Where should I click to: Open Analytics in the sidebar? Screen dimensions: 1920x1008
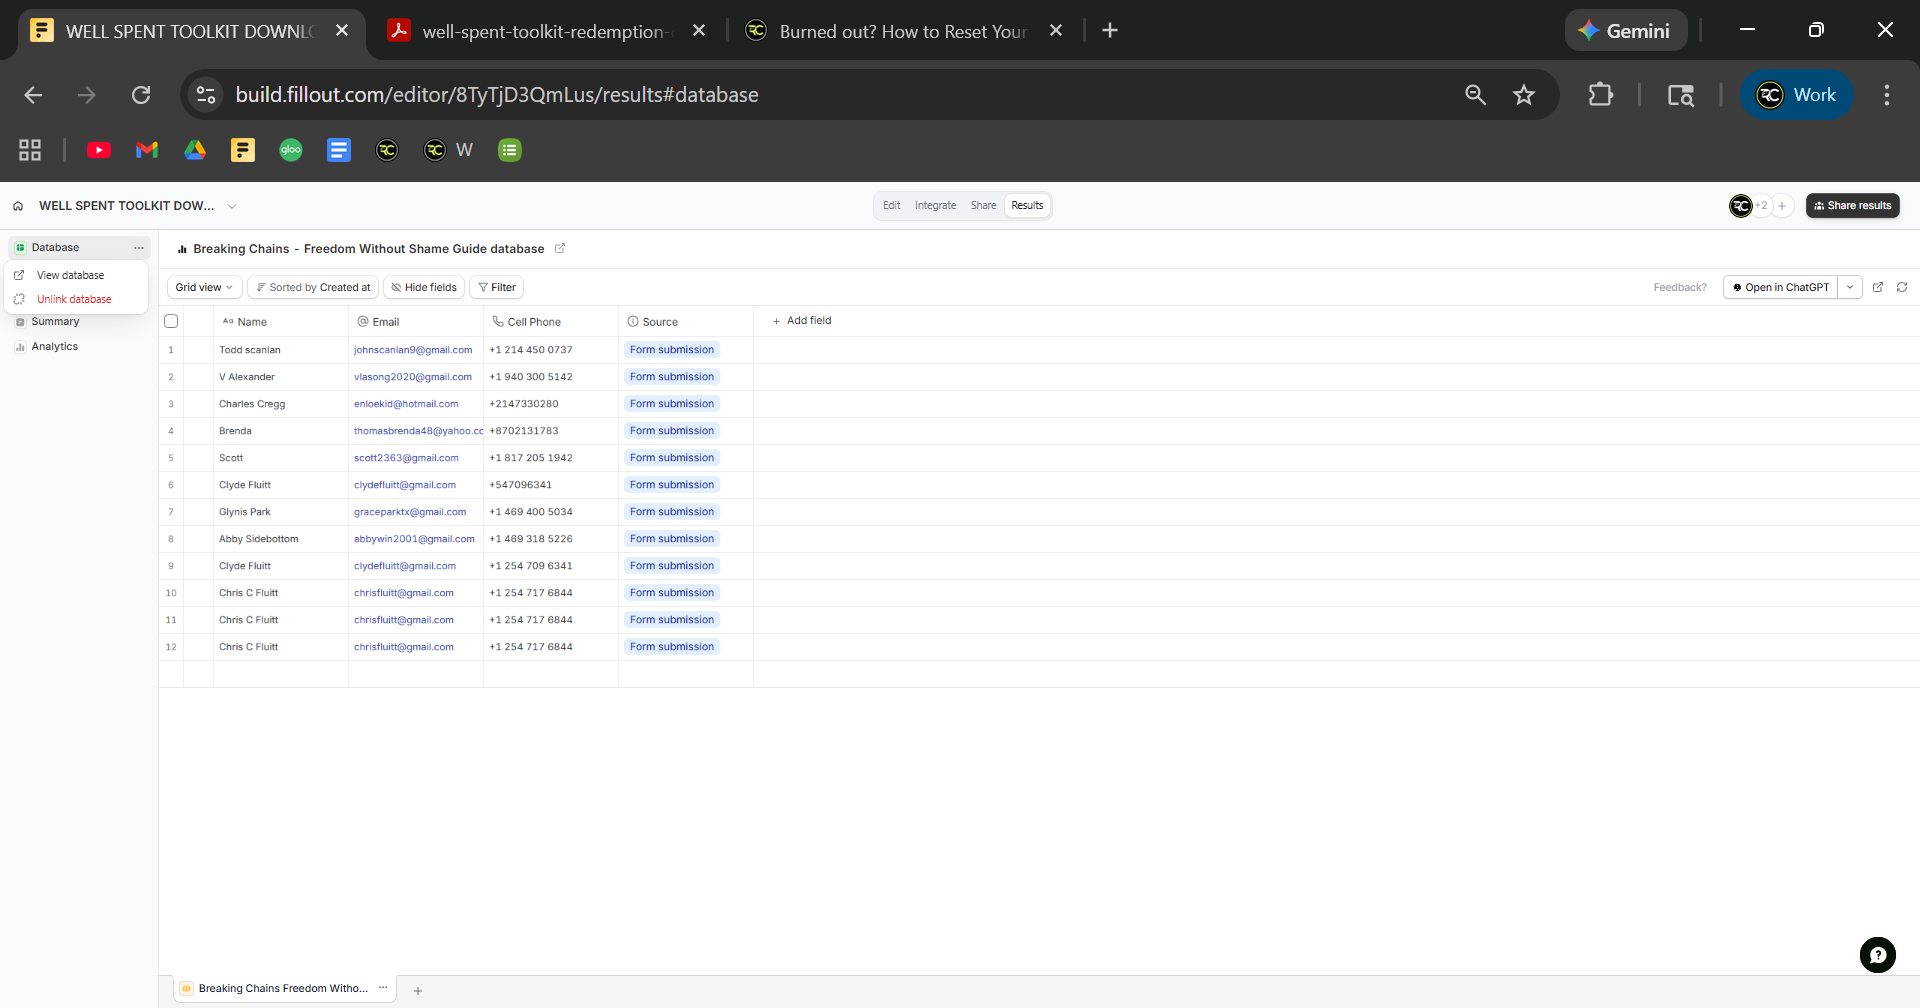[54, 347]
